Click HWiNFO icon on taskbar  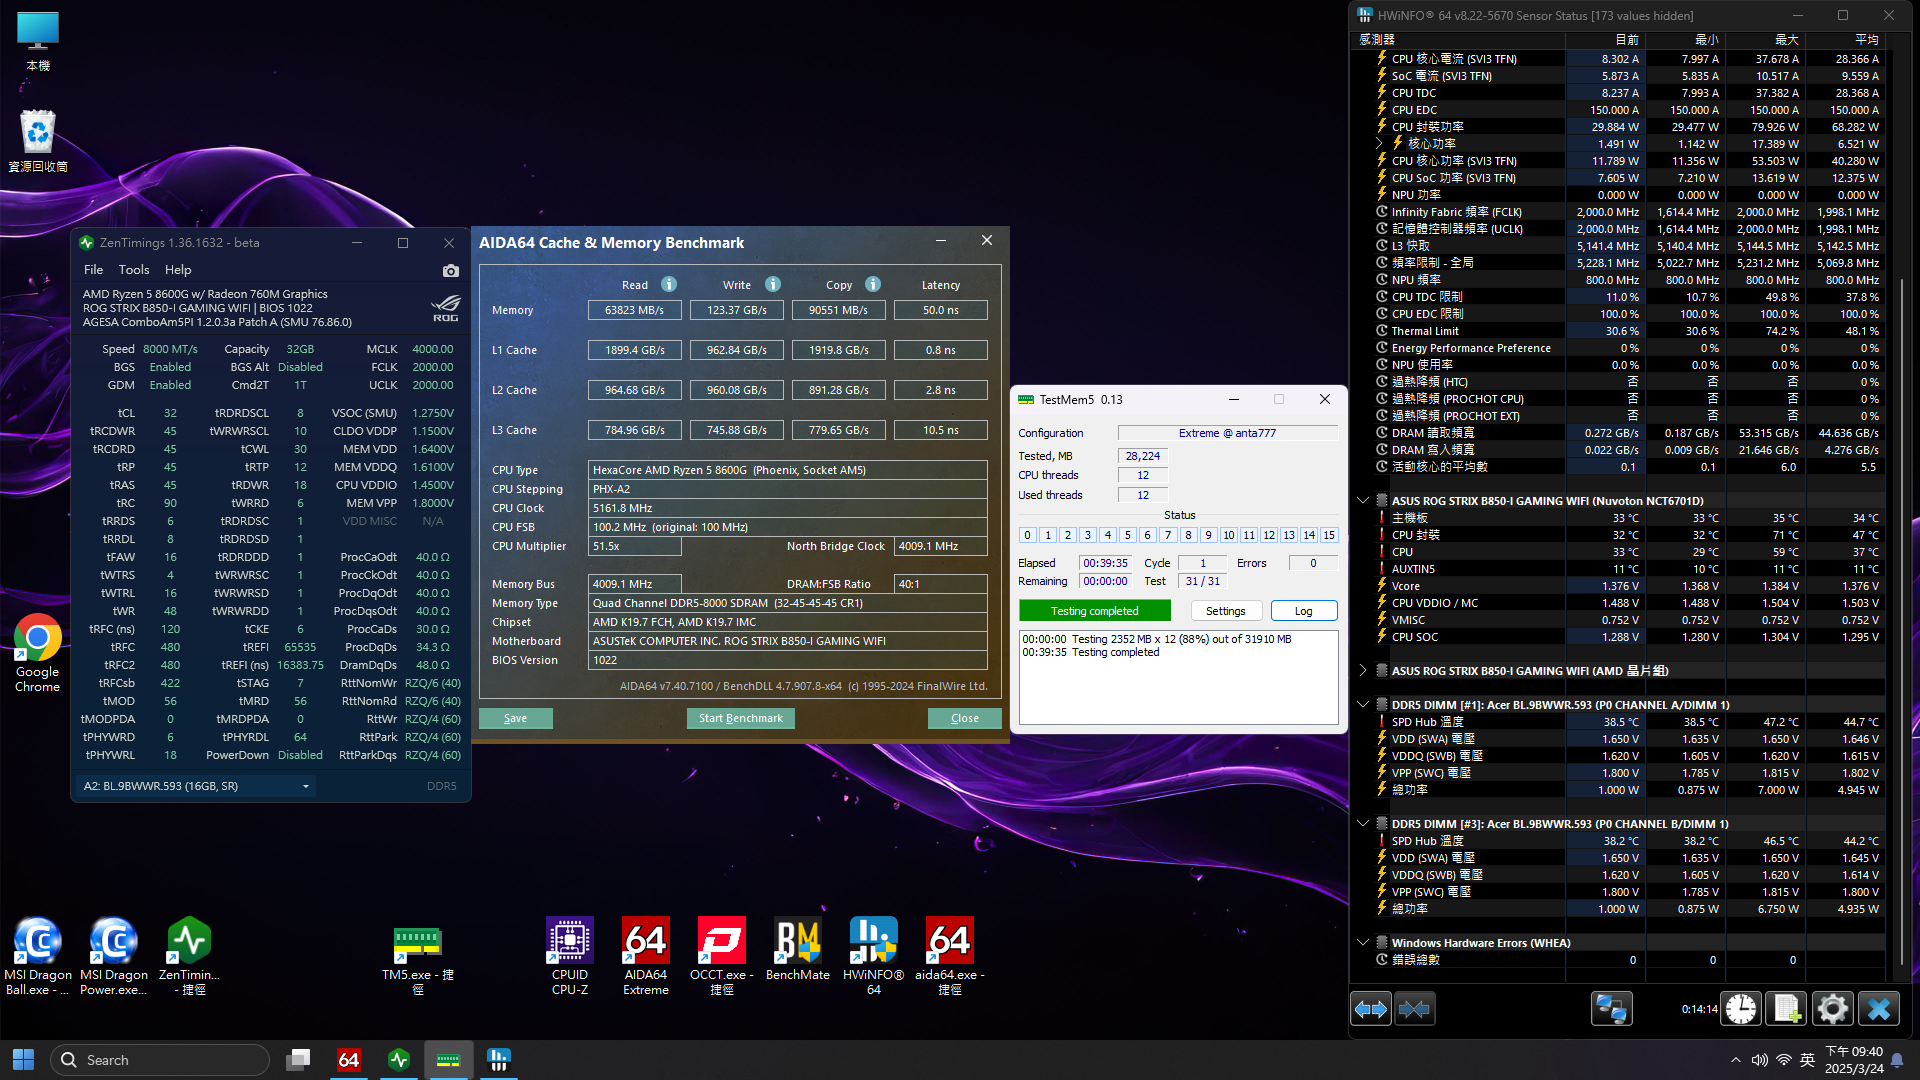coord(498,1060)
